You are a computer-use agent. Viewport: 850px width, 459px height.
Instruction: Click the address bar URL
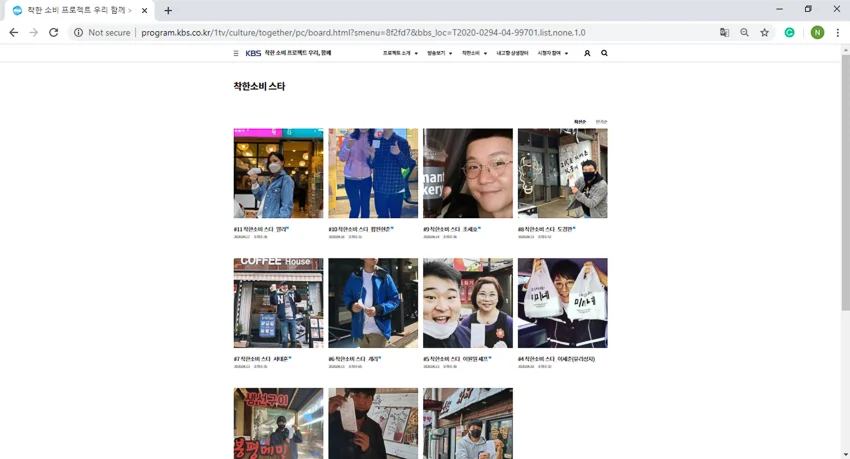[x=363, y=33]
